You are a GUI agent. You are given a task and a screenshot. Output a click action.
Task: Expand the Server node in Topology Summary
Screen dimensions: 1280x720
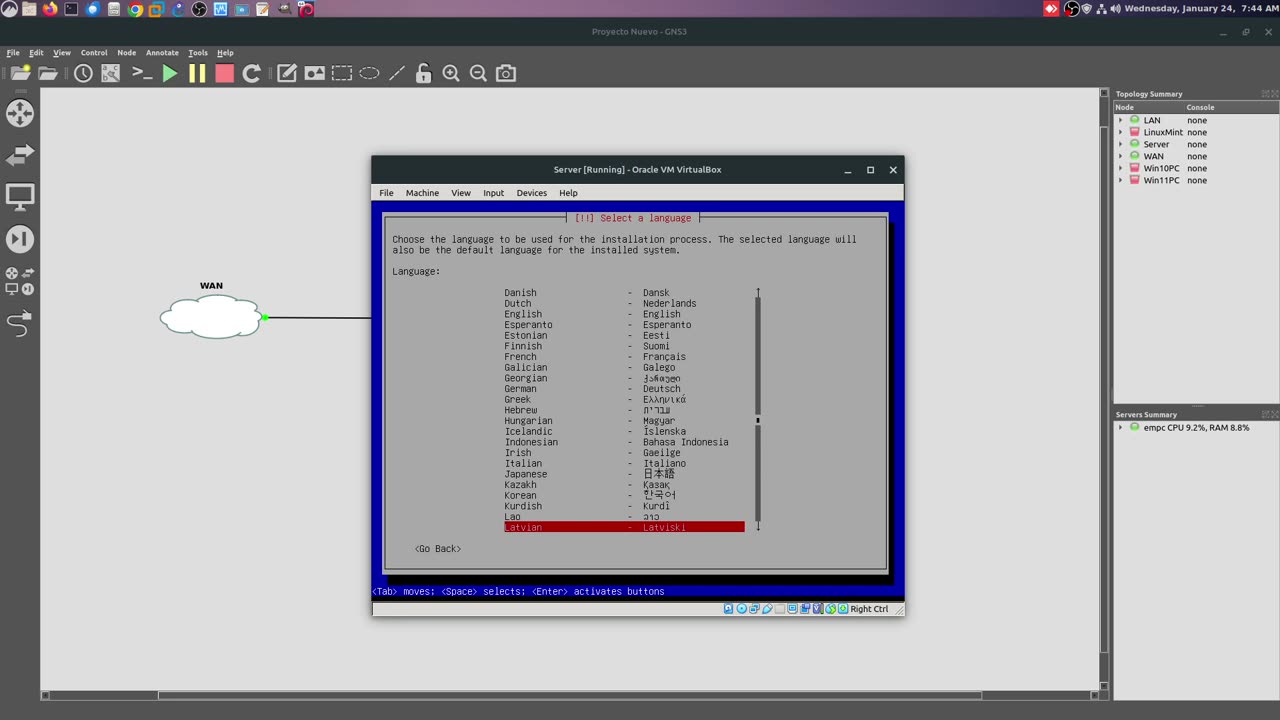pos(1121,144)
